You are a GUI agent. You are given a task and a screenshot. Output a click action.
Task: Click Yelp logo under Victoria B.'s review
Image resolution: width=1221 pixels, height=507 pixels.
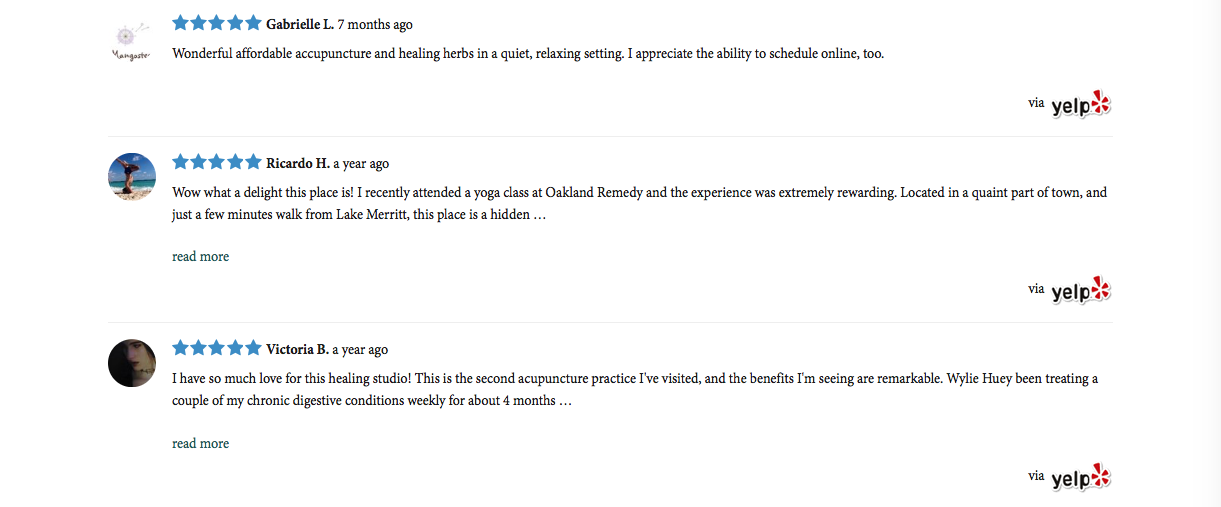click(1081, 477)
